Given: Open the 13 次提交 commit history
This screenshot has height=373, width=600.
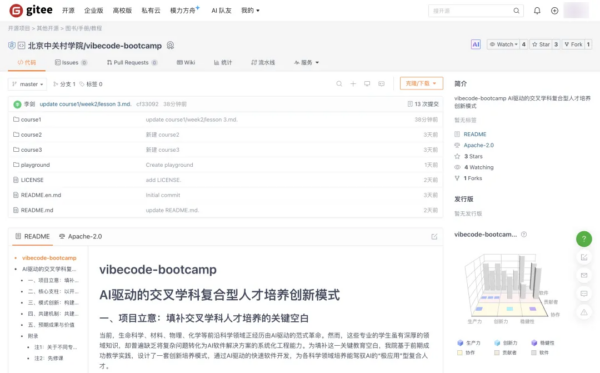Looking at the screenshot, I should (x=423, y=104).
